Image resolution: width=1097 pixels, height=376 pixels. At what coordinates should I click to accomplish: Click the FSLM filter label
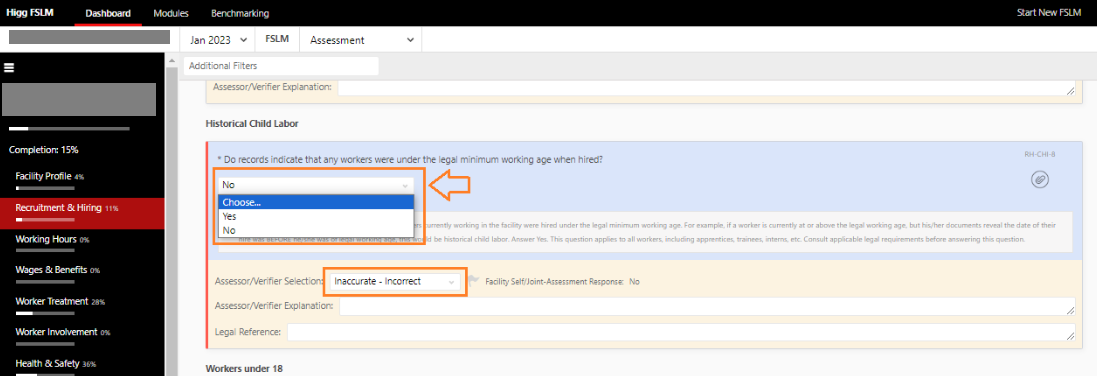point(278,40)
